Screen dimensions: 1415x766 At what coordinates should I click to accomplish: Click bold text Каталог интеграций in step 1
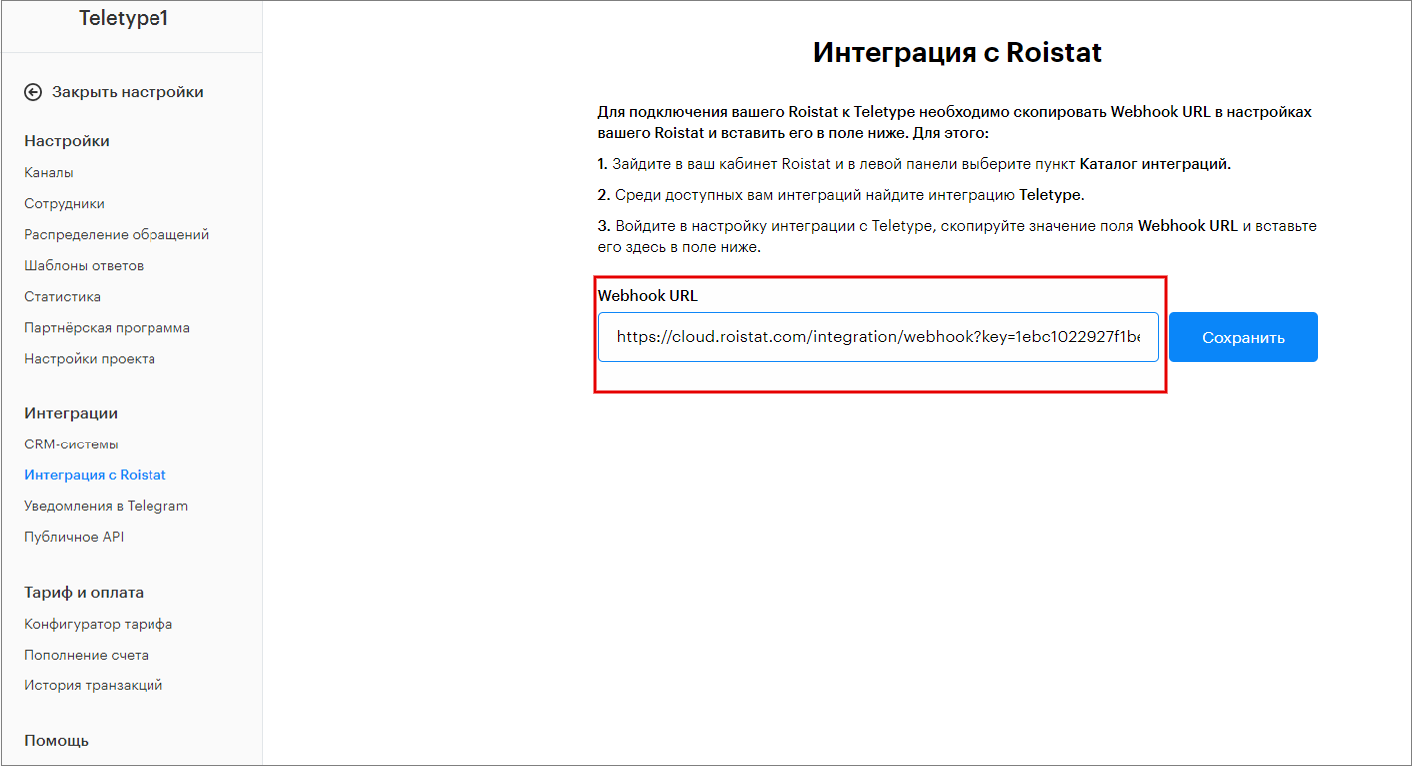(1155, 164)
